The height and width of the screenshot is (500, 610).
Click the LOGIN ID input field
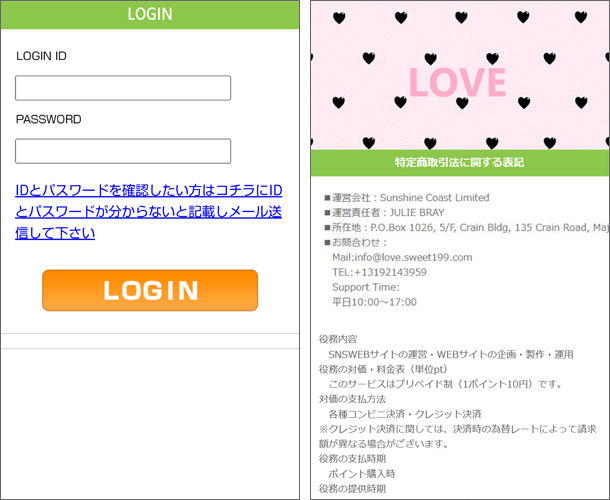[x=123, y=88]
